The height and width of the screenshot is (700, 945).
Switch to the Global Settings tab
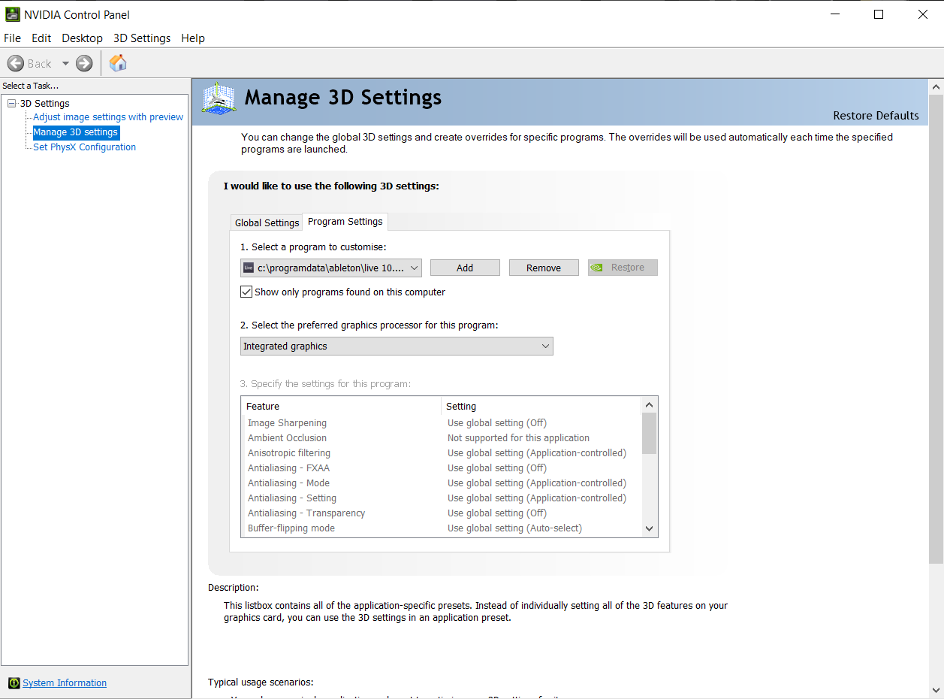pyautogui.click(x=266, y=222)
